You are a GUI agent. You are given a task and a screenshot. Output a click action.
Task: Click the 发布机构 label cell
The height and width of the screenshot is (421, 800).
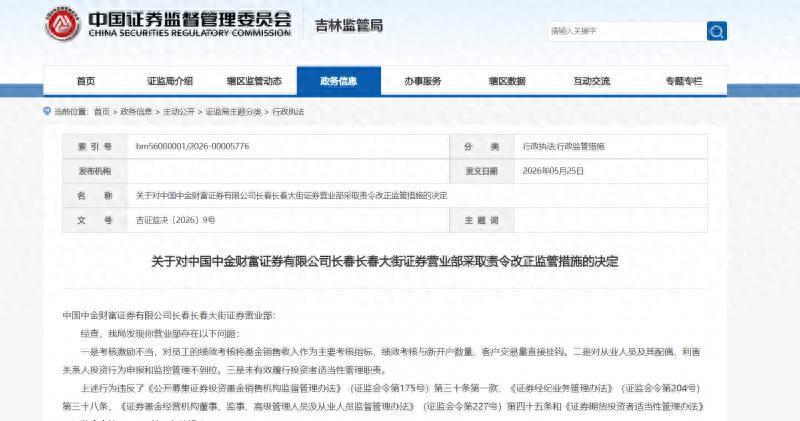95,171
